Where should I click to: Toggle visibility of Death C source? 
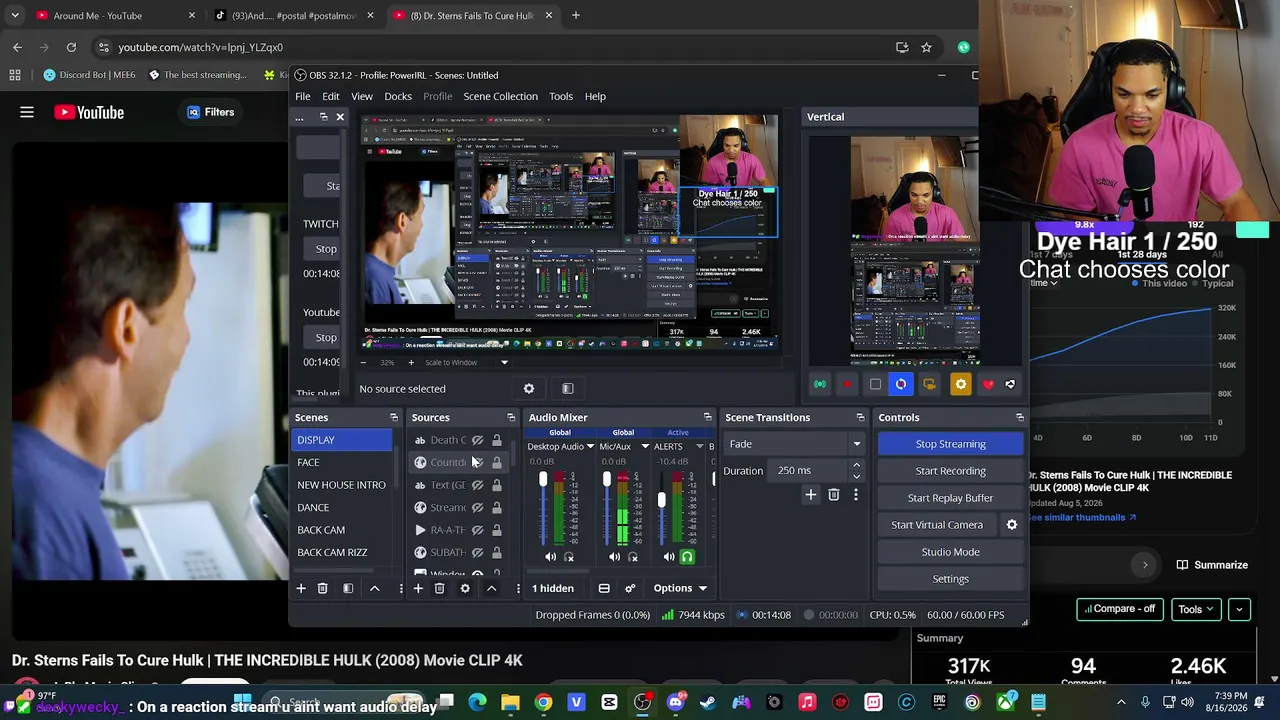(x=478, y=440)
